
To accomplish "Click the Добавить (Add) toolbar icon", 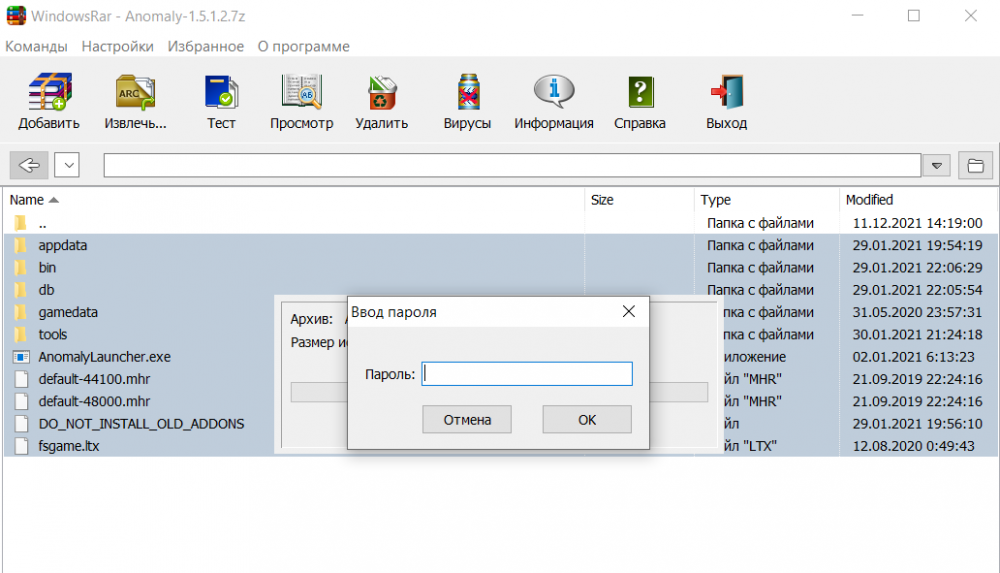I will pyautogui.click(x=50, y=93).
